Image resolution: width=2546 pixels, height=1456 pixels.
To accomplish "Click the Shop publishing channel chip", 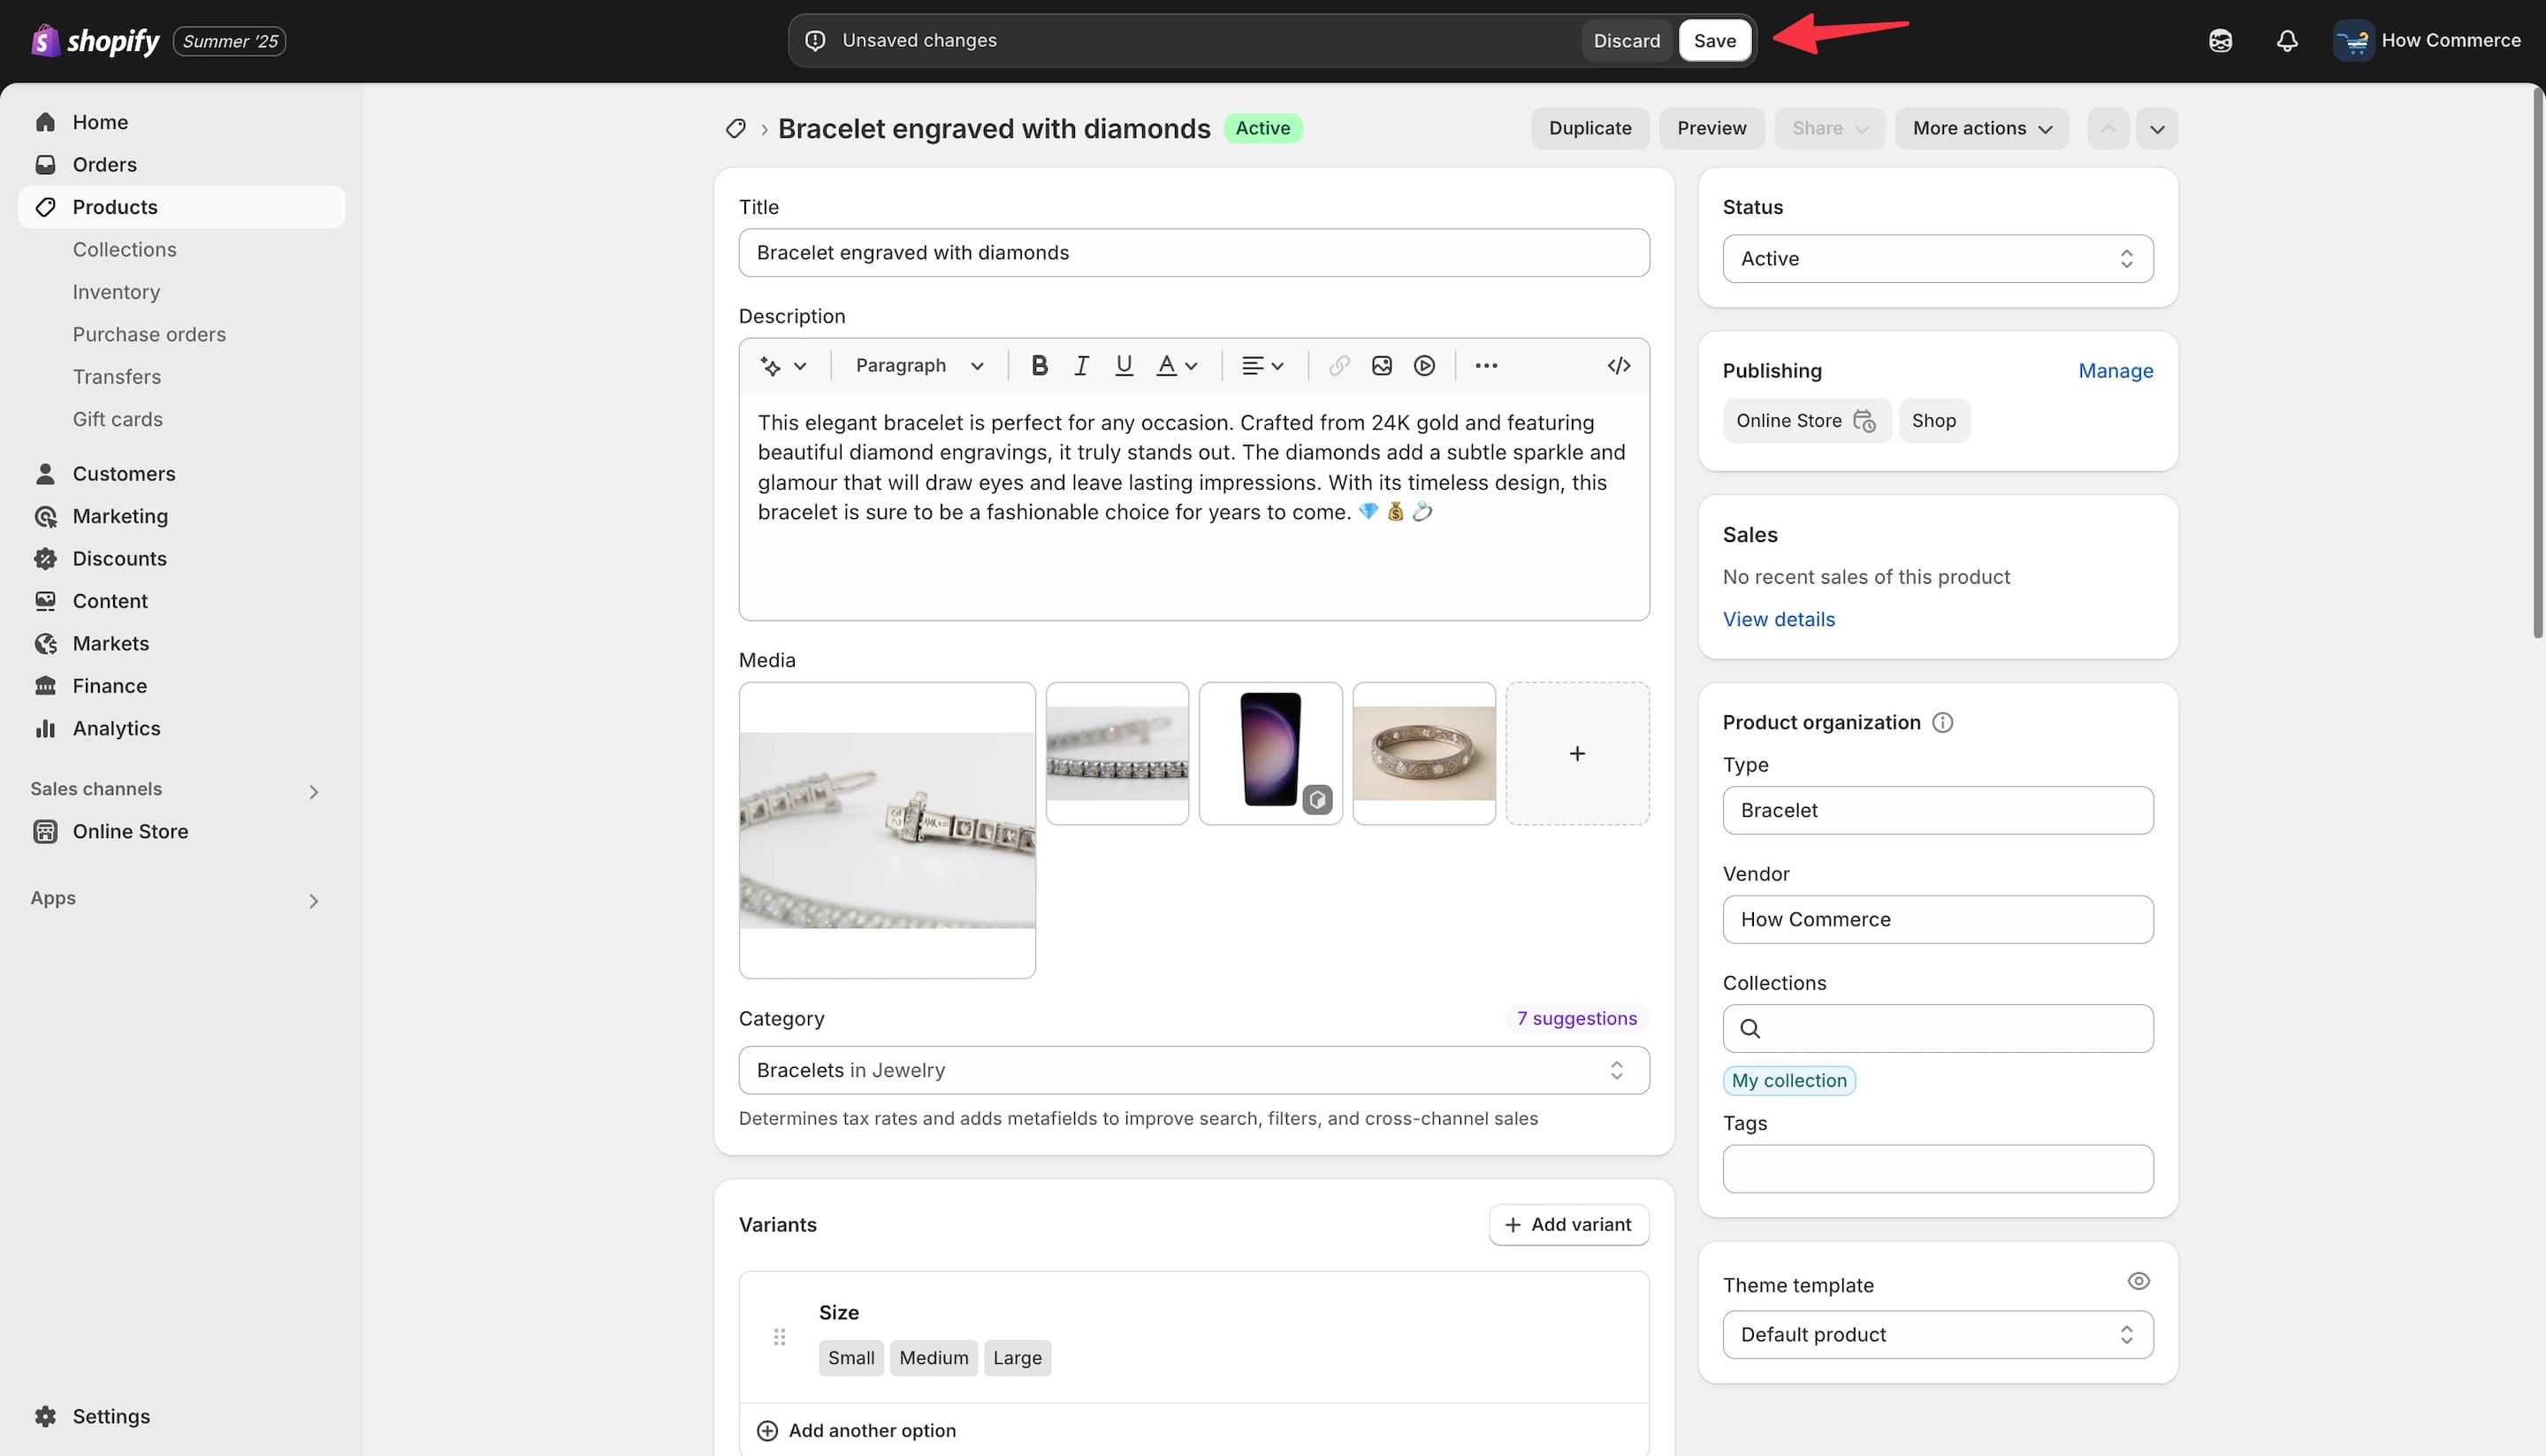I will (x=1933, y=421).
